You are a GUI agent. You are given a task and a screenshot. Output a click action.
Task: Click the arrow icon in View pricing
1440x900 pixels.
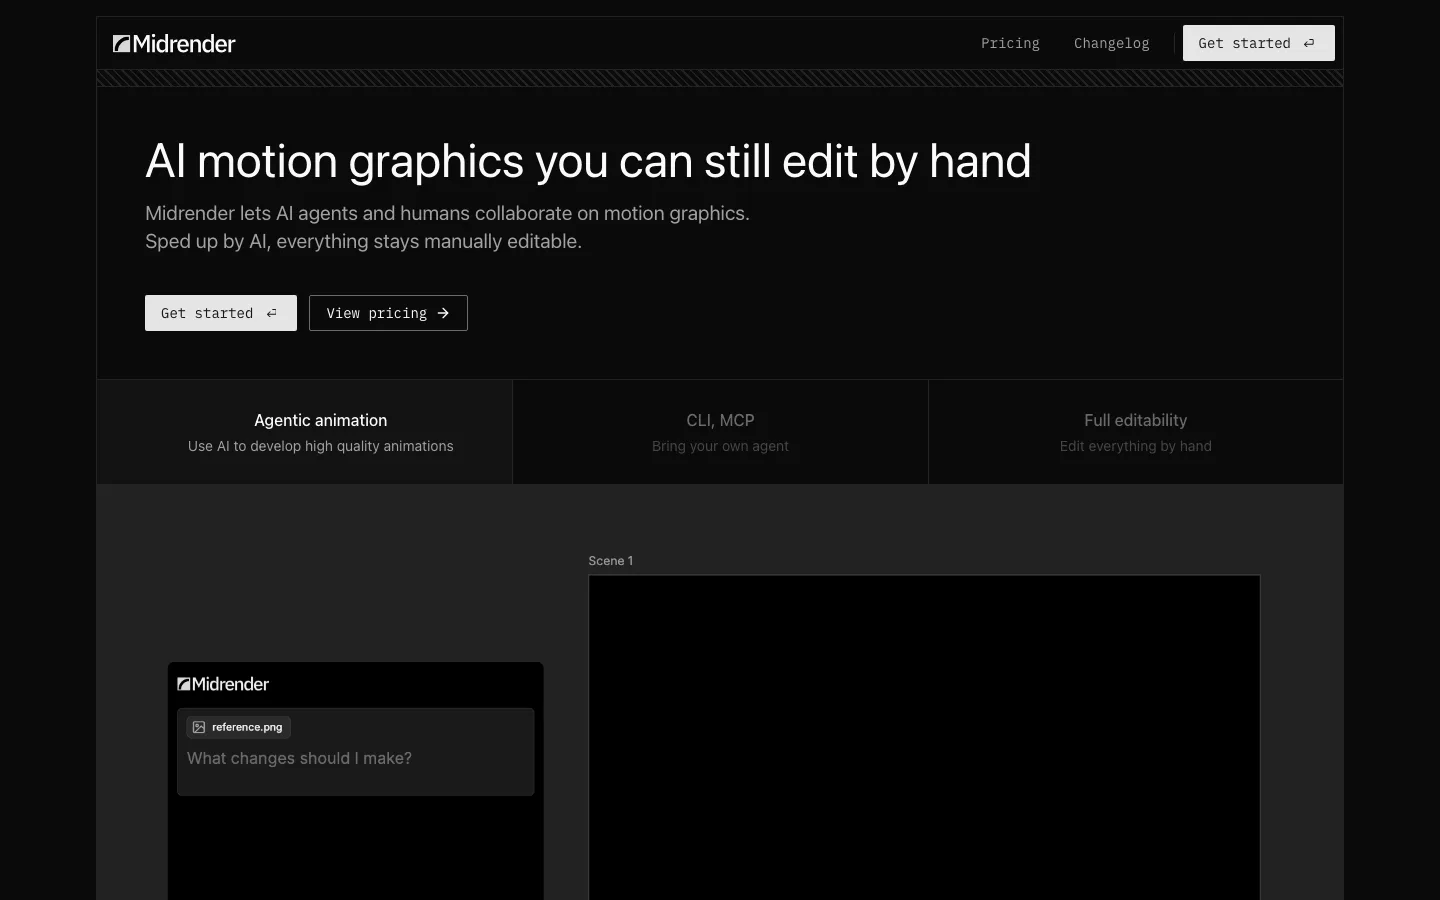(x=443, y=313)
